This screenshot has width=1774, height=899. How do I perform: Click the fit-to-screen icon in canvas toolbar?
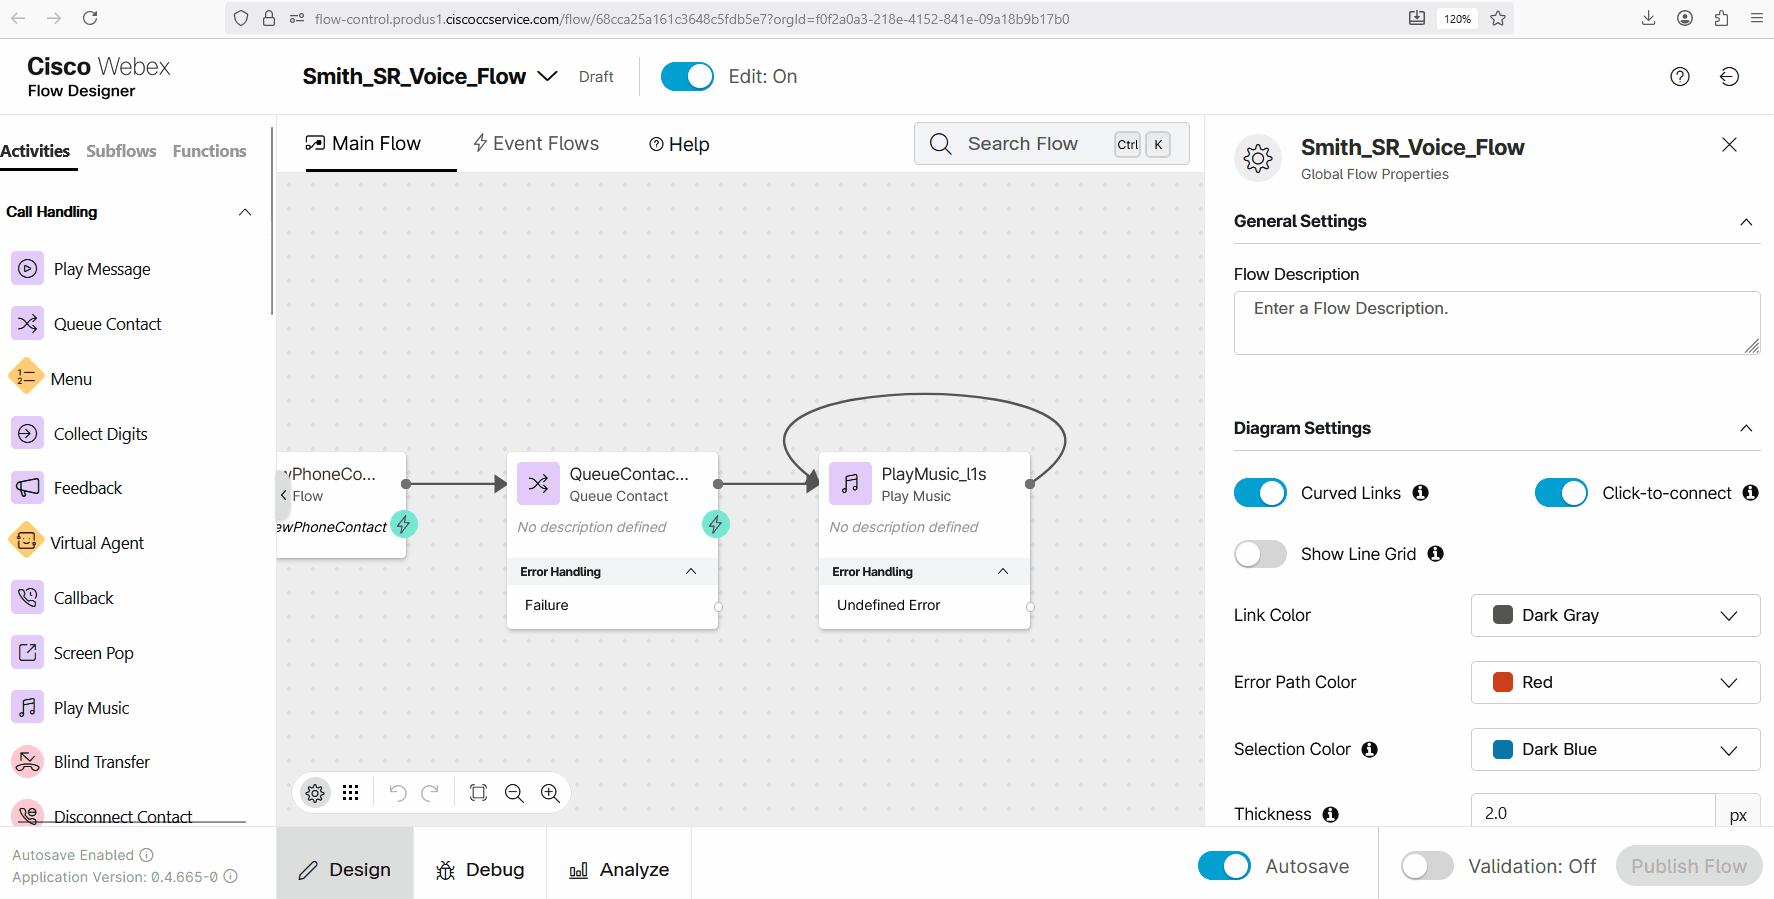point(478,793)
